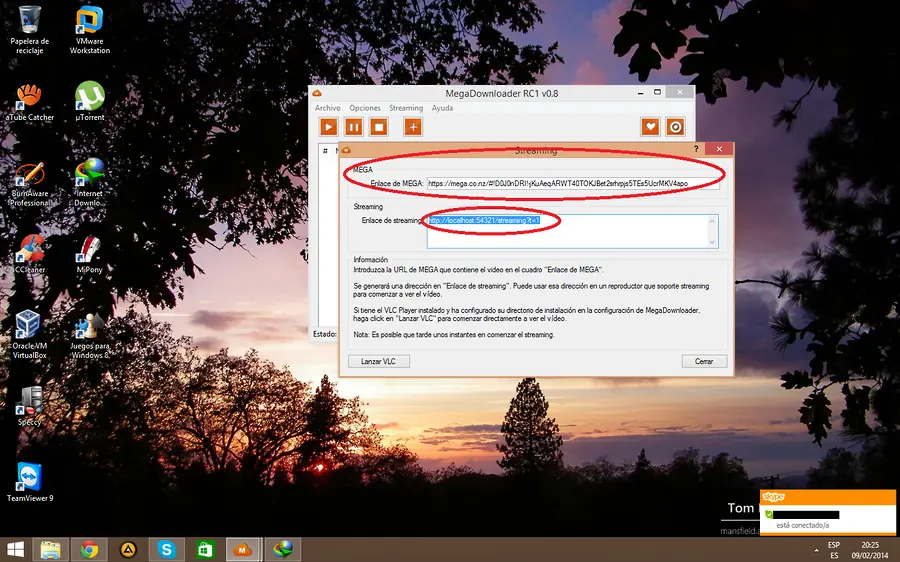This screenshot has width=900, height=562.
Task: Close the Streaming dialog with red X
Action: click(719, 149)
